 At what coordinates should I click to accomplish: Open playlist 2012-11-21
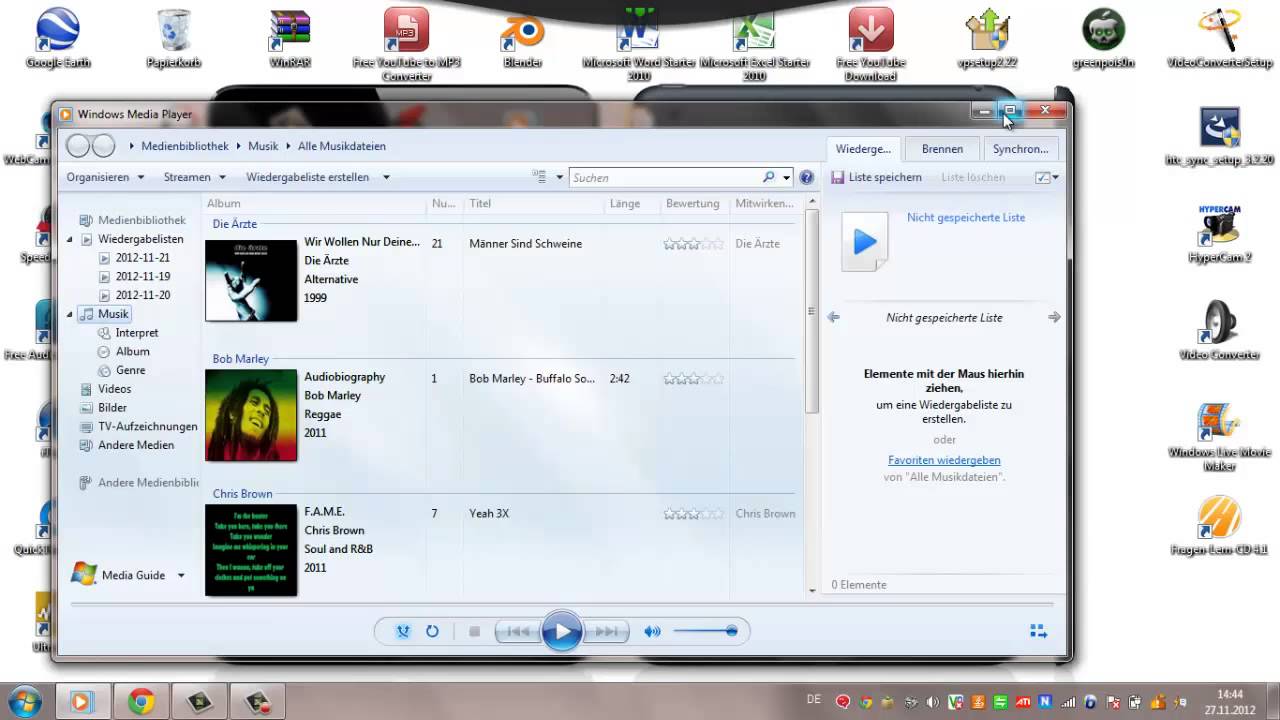142,258
